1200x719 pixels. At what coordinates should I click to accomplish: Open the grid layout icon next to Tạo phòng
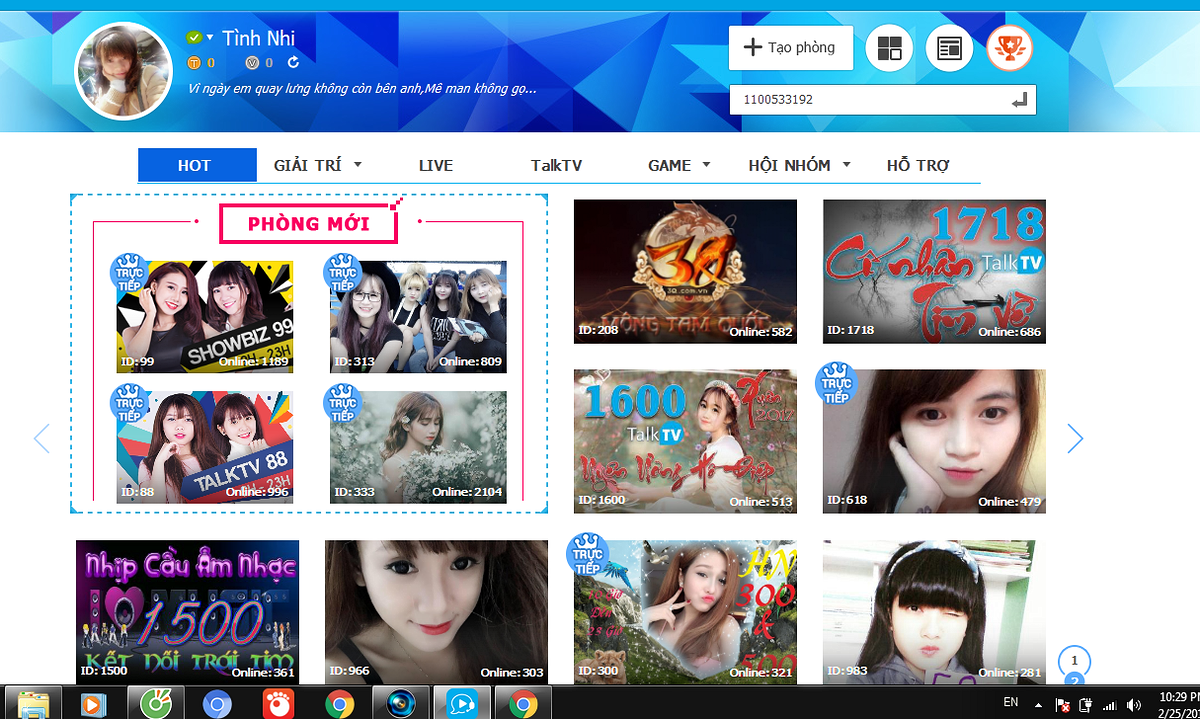click(889, 48)
